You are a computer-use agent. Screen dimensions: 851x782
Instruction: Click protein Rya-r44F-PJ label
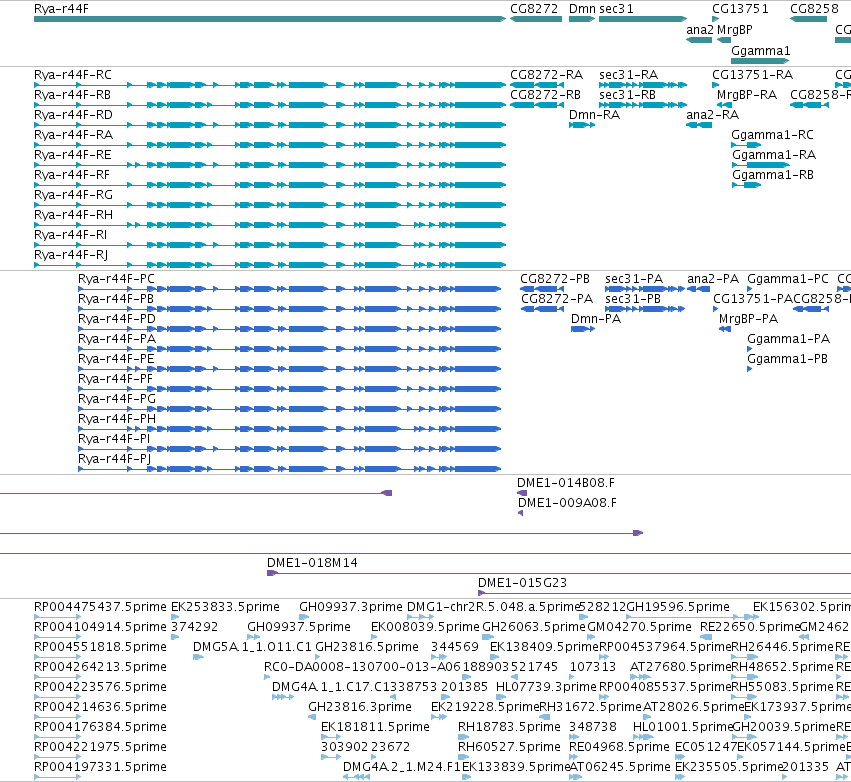pyautogui.click(x=115, y=459)
